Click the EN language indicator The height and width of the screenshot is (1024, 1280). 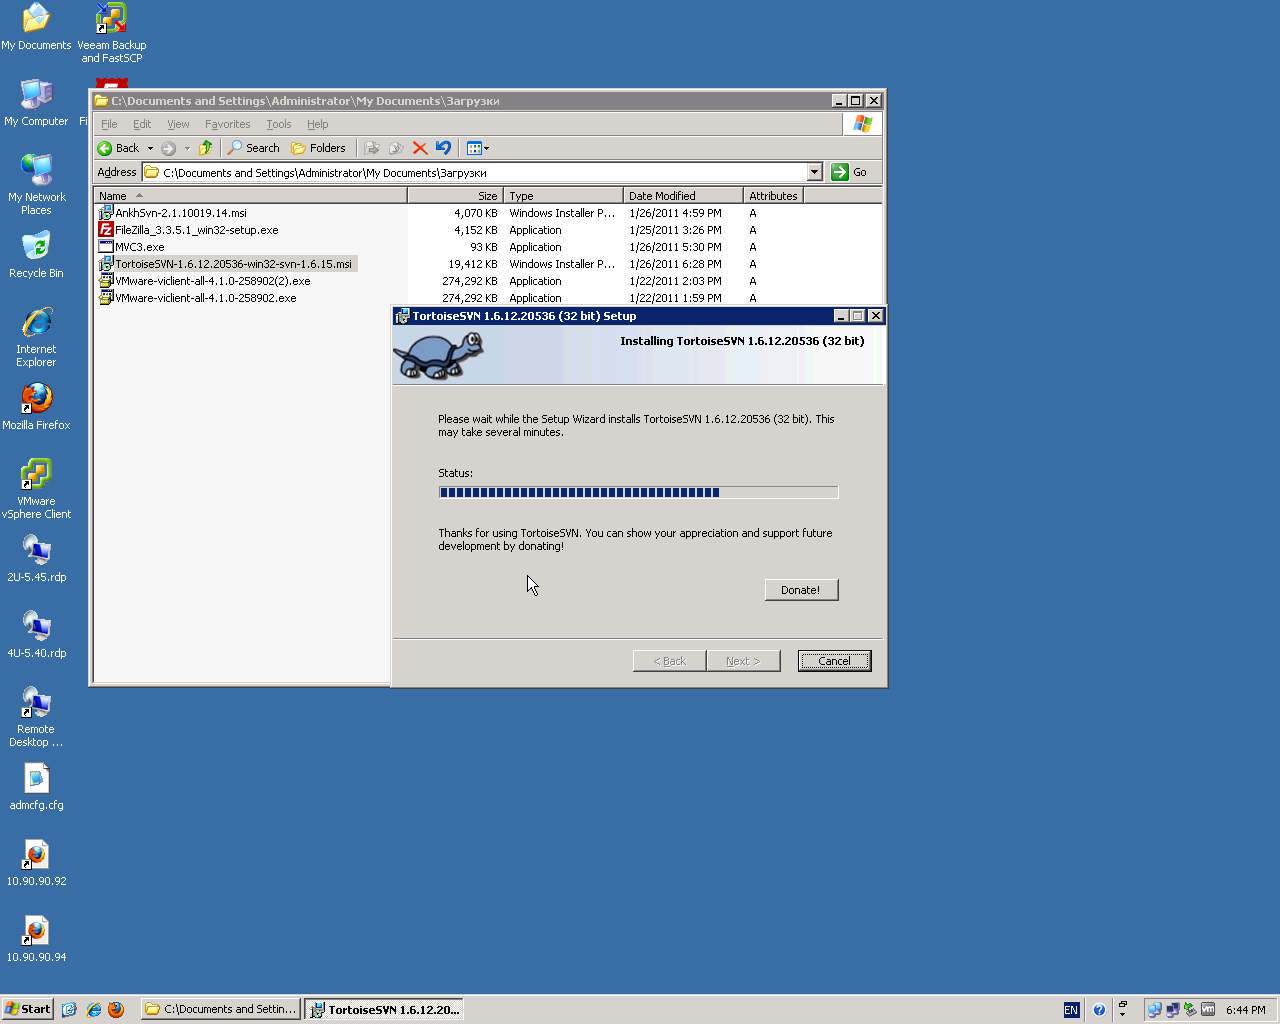tap(1071, 1010)
